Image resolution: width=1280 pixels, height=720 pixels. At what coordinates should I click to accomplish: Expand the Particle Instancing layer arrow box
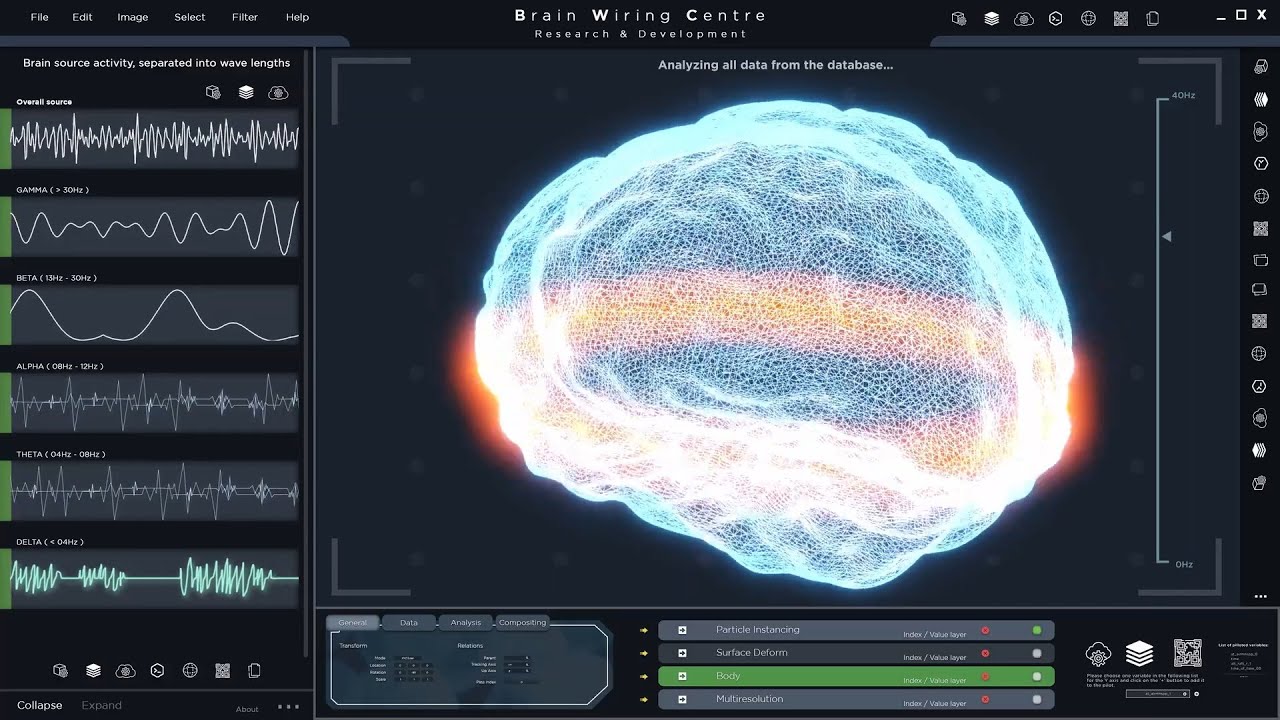(682, 630)
